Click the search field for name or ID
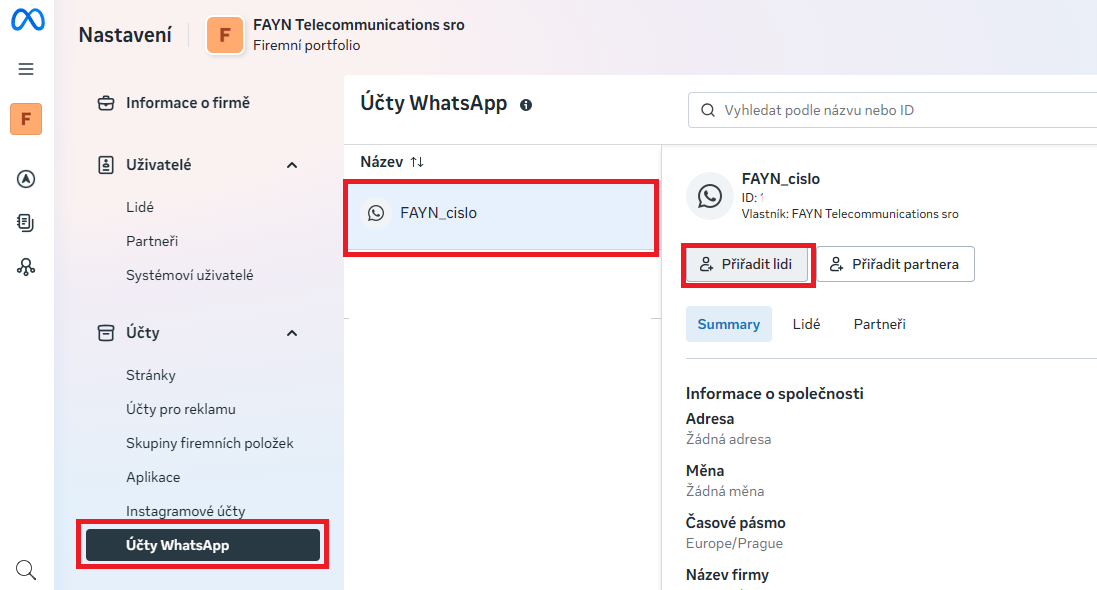Screen dimensions: 1097x590 pos(900,110)
